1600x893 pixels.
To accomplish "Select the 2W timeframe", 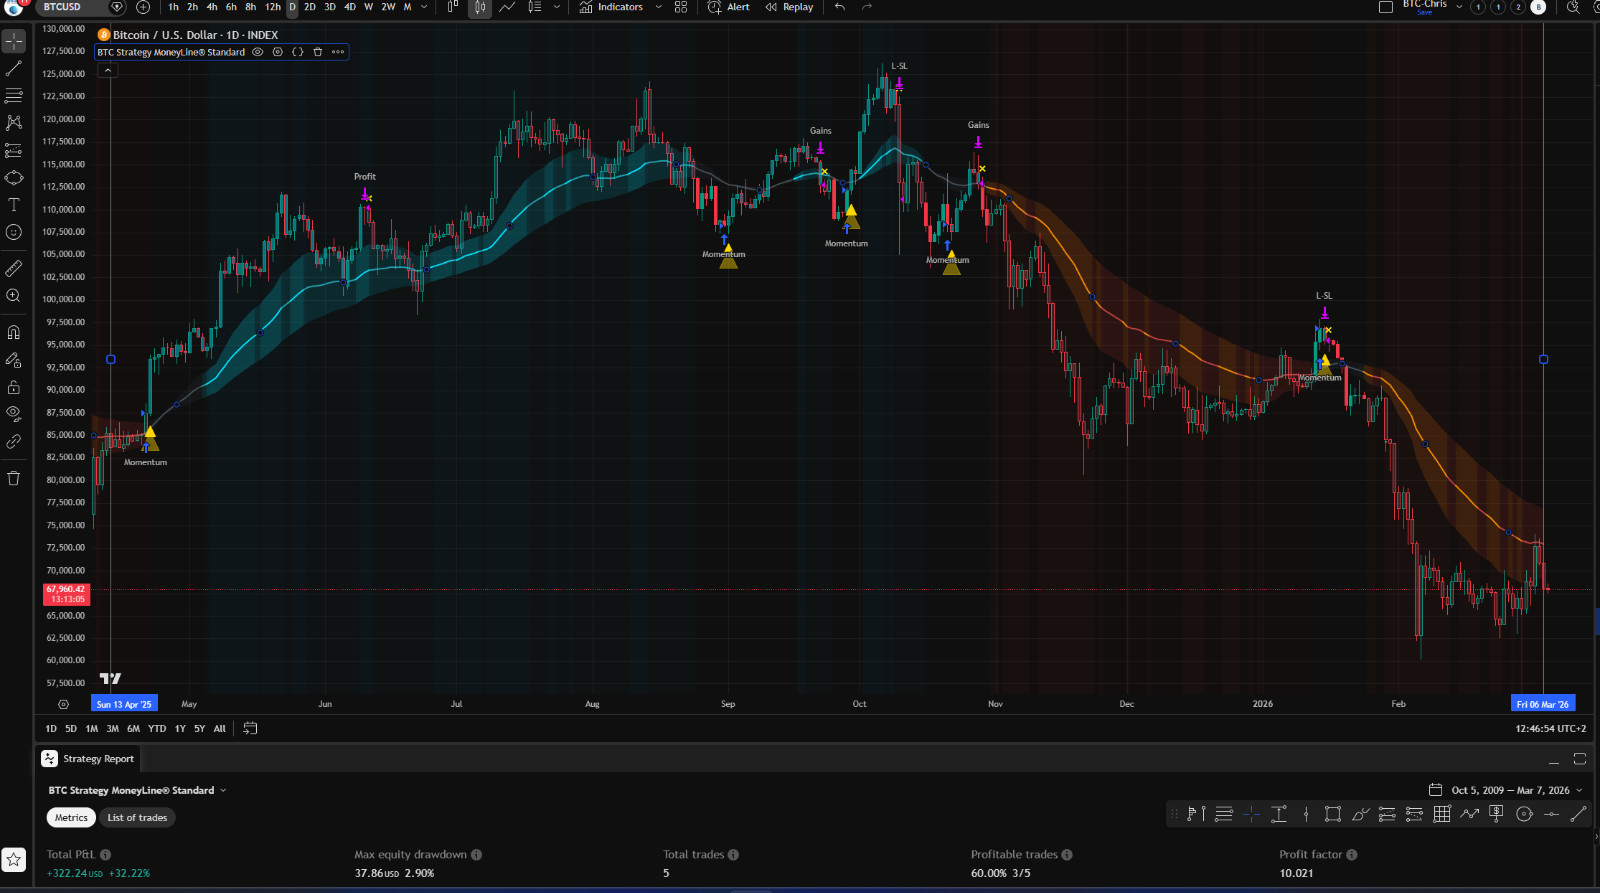I will 388,7.
